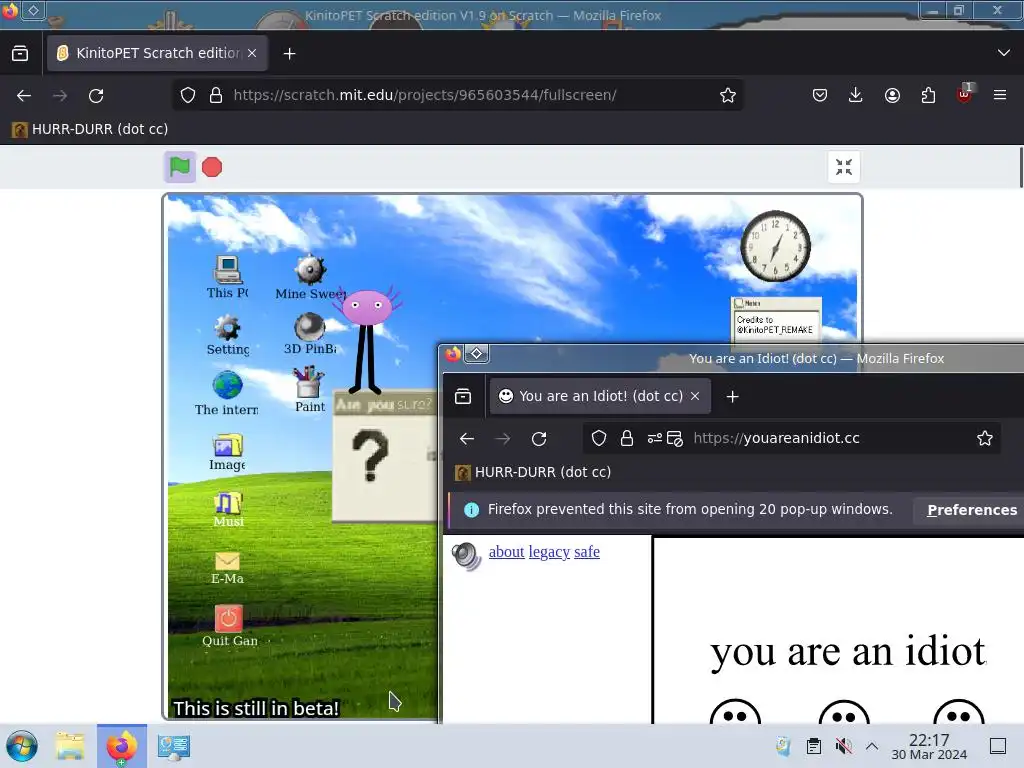The width and height of the screenshot is (1024, 768).
Task: Open the E-Mail envelope icon
Action: [x=227, y=568]
